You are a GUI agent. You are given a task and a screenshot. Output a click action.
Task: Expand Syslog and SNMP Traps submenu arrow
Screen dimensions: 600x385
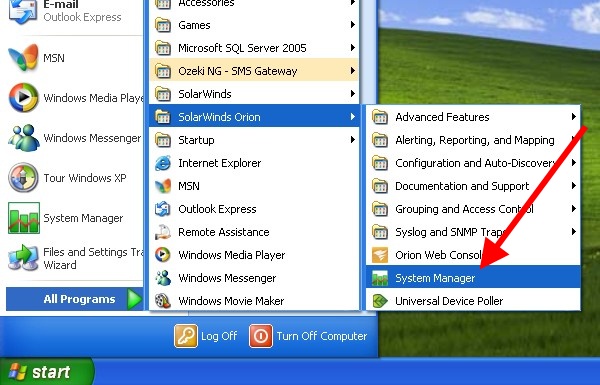(574, 232)
